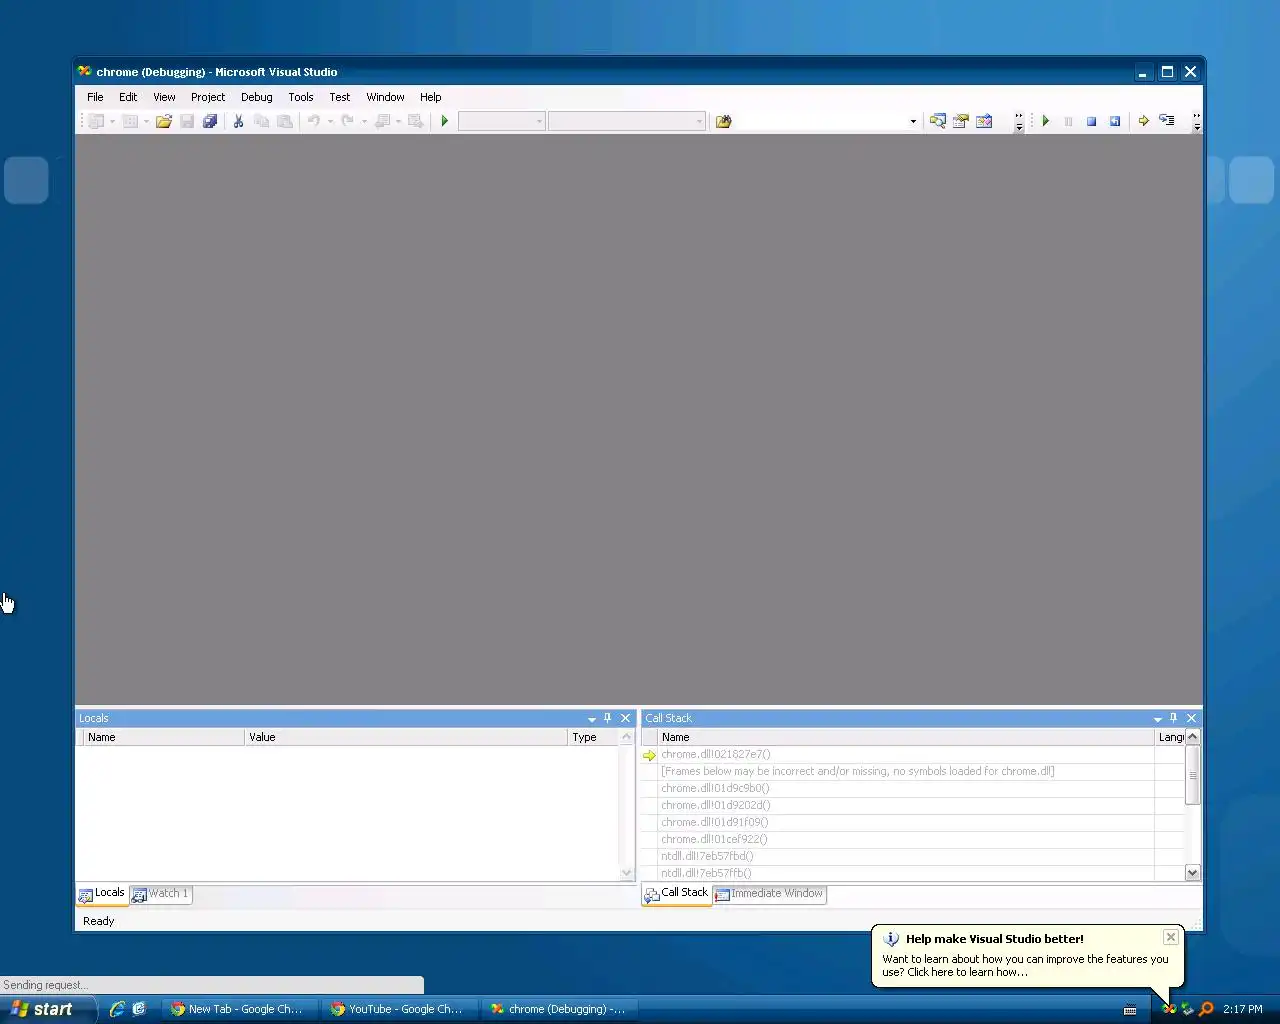This screenshot has height=1024, width=1280.
Task: Click Call Stack scrollbar down arrow
Action: click(1192, 873)
